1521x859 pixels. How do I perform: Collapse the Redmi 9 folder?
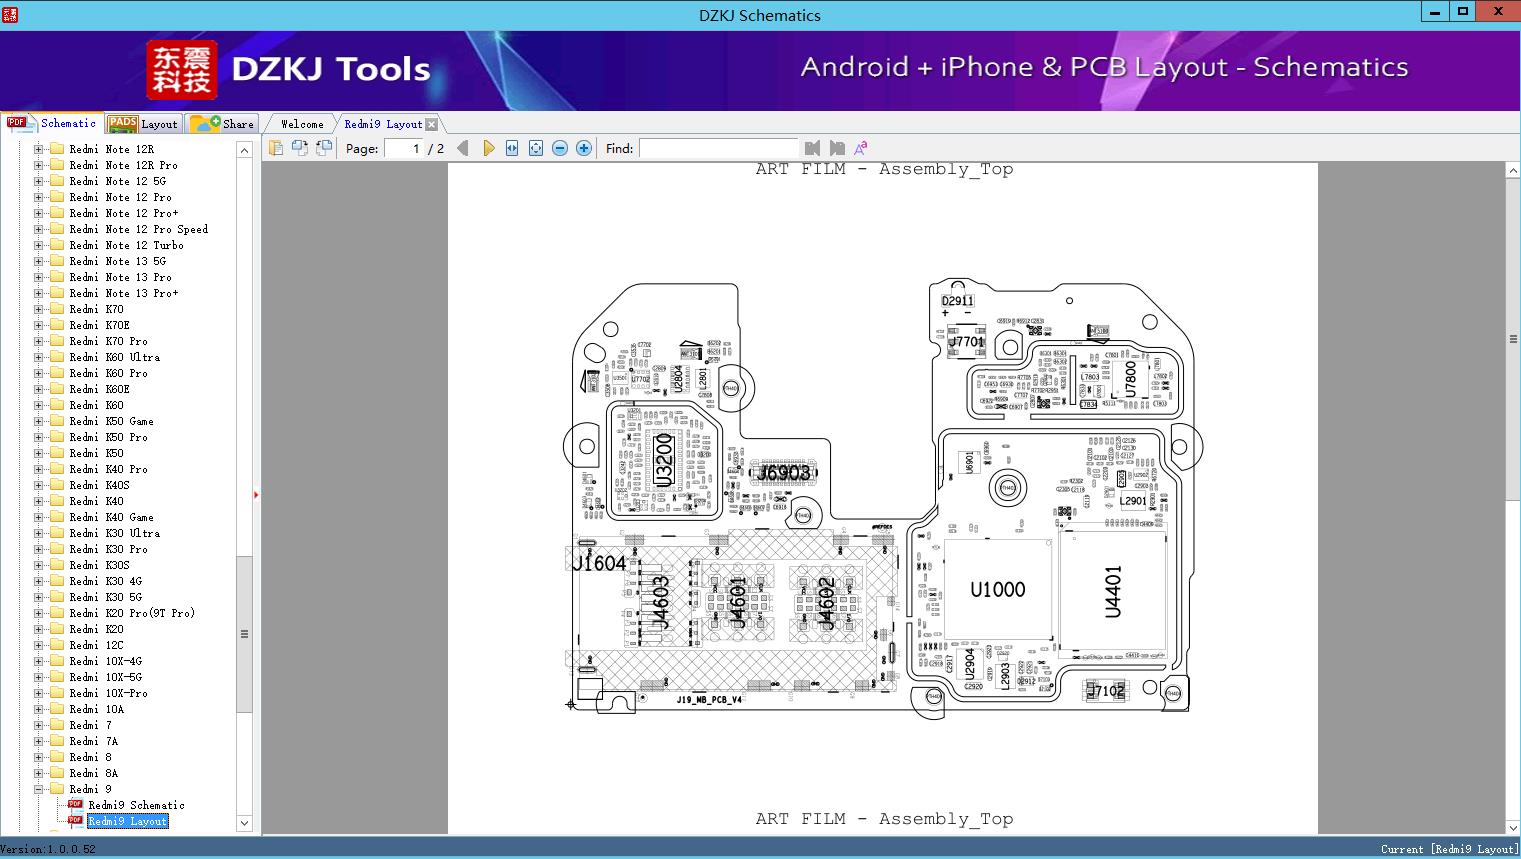tap(39, 789)
